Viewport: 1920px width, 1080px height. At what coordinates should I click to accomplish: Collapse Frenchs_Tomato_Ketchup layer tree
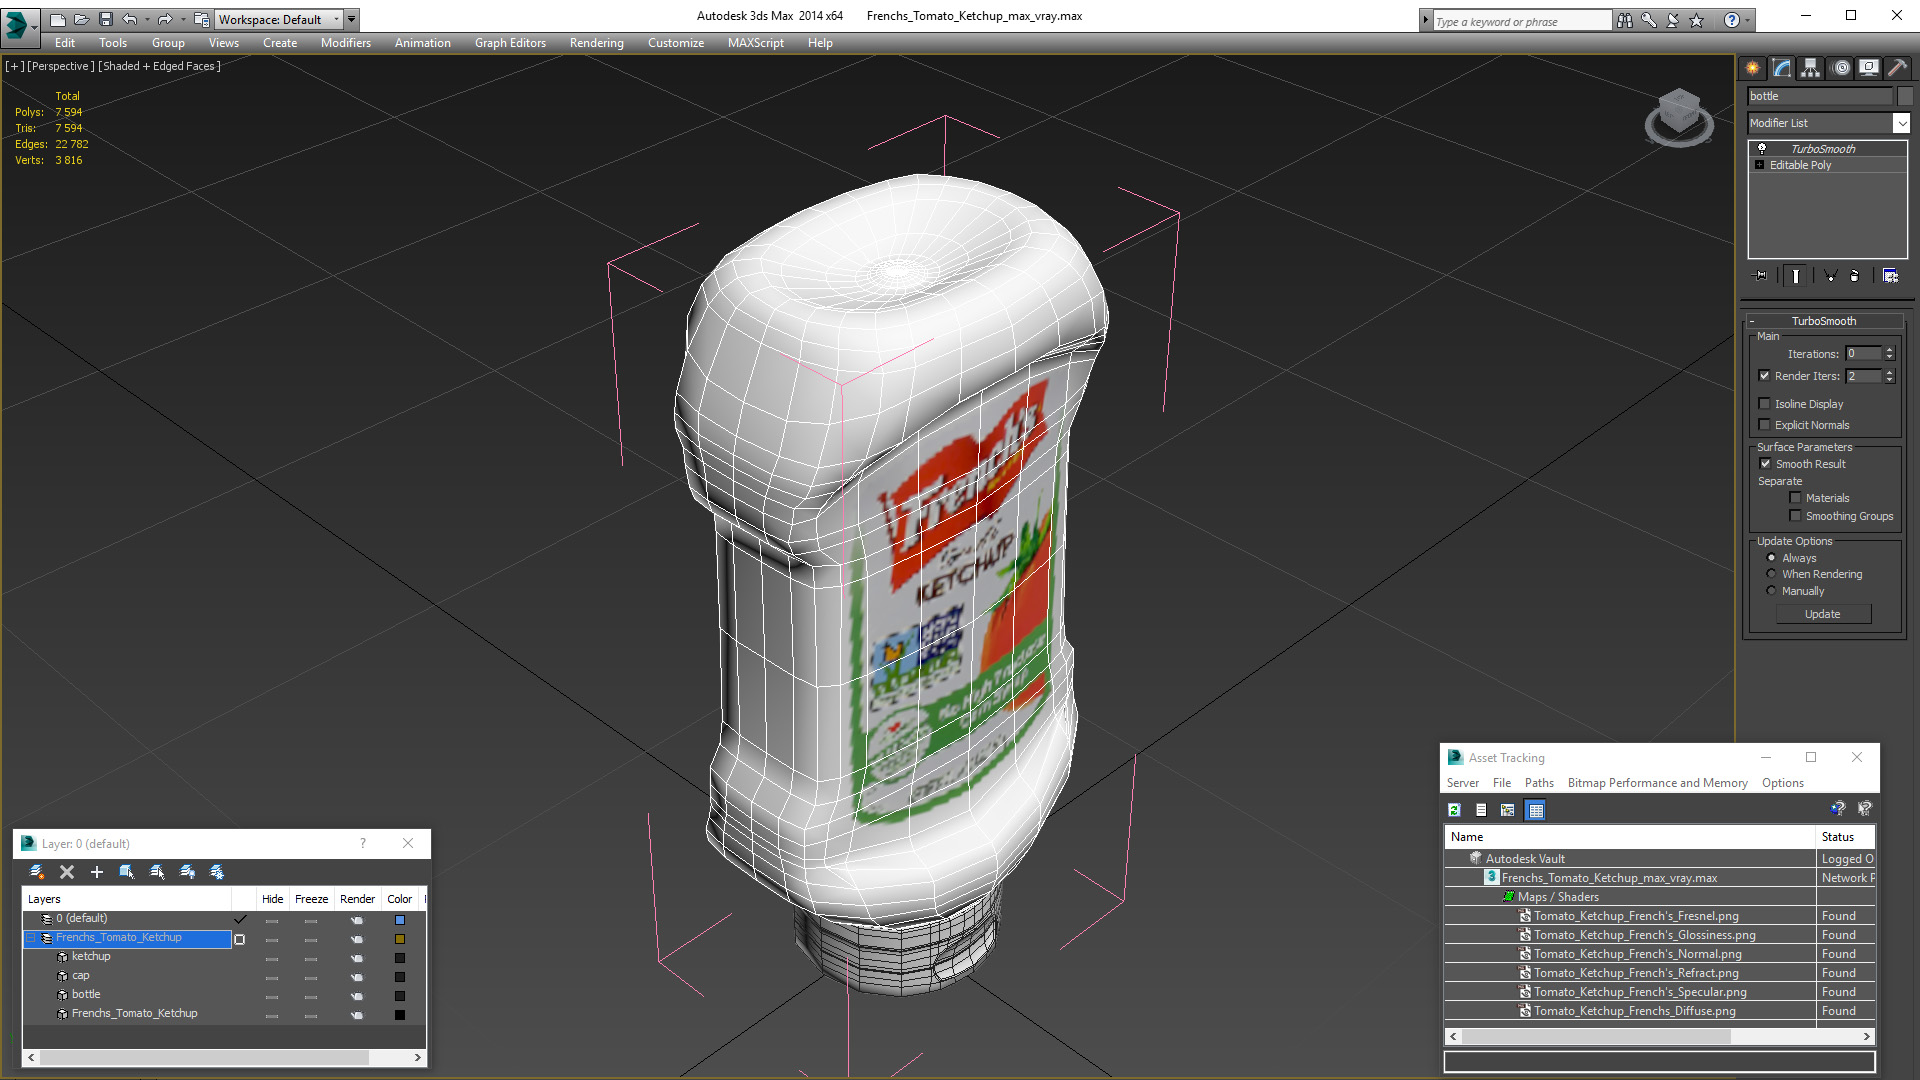tap(31, 938)
